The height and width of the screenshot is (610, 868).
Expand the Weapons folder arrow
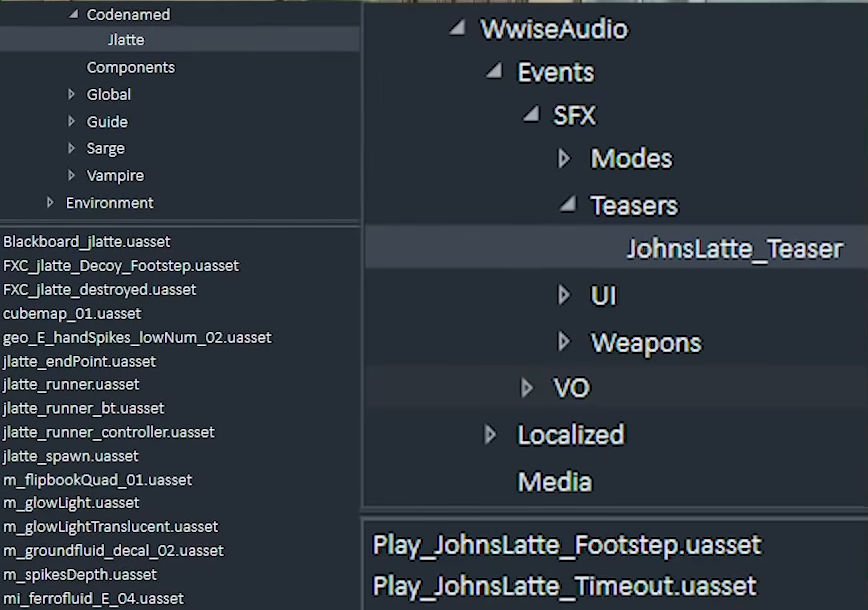[564, 342]
